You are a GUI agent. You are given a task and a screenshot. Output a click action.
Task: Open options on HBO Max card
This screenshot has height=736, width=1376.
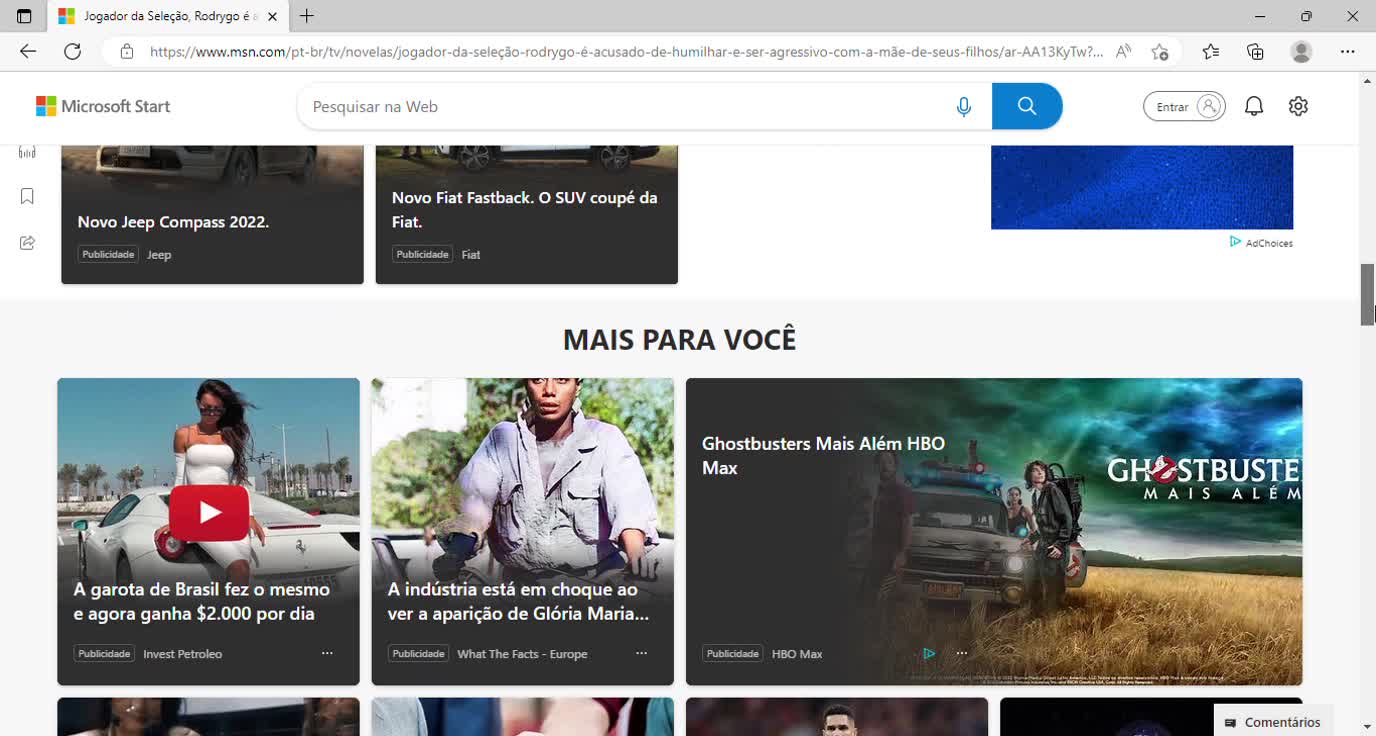coord(962,653)
